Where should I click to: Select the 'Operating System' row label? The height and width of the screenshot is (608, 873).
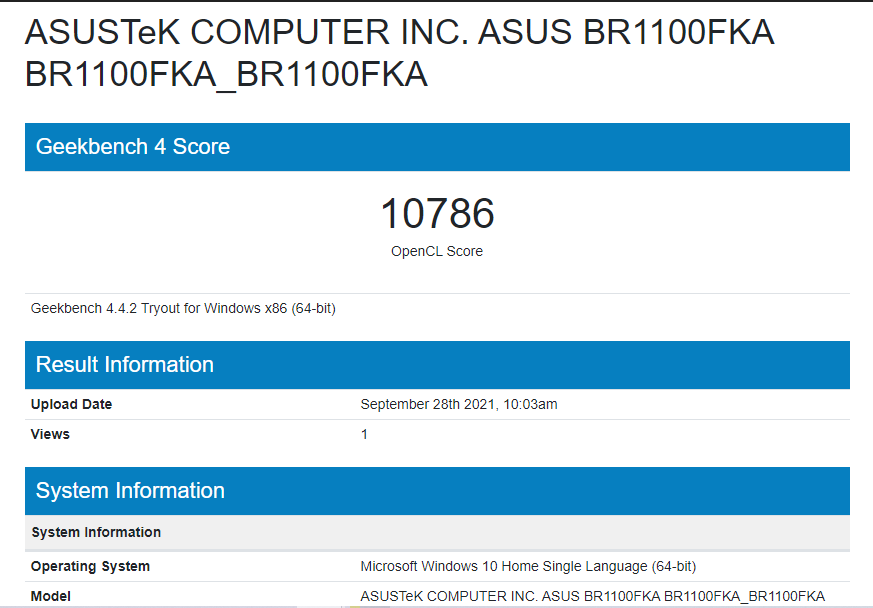(91, 567)
